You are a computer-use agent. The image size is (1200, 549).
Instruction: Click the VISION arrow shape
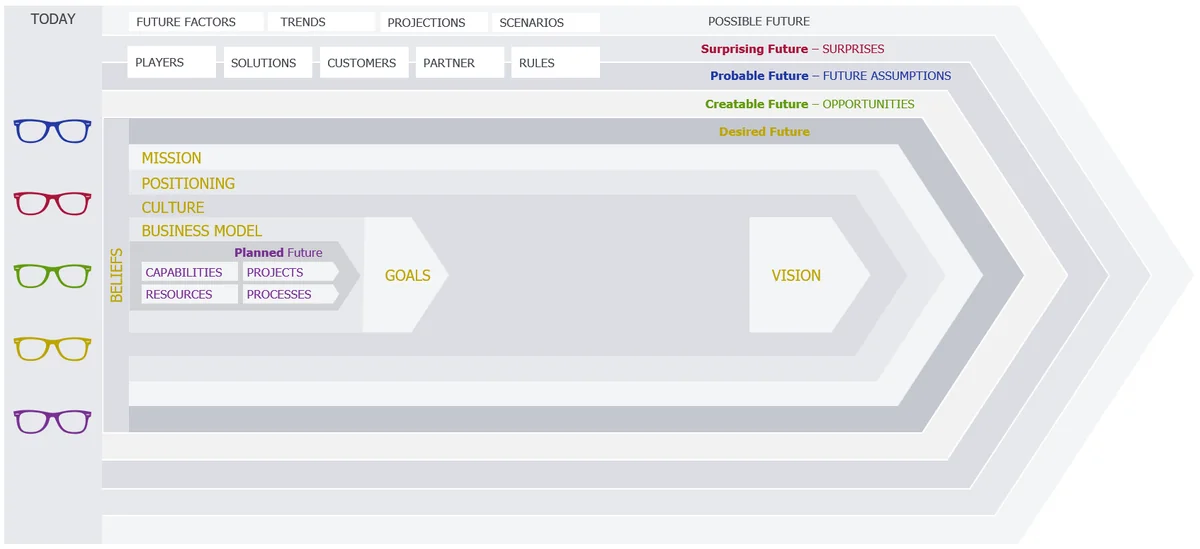808,275
